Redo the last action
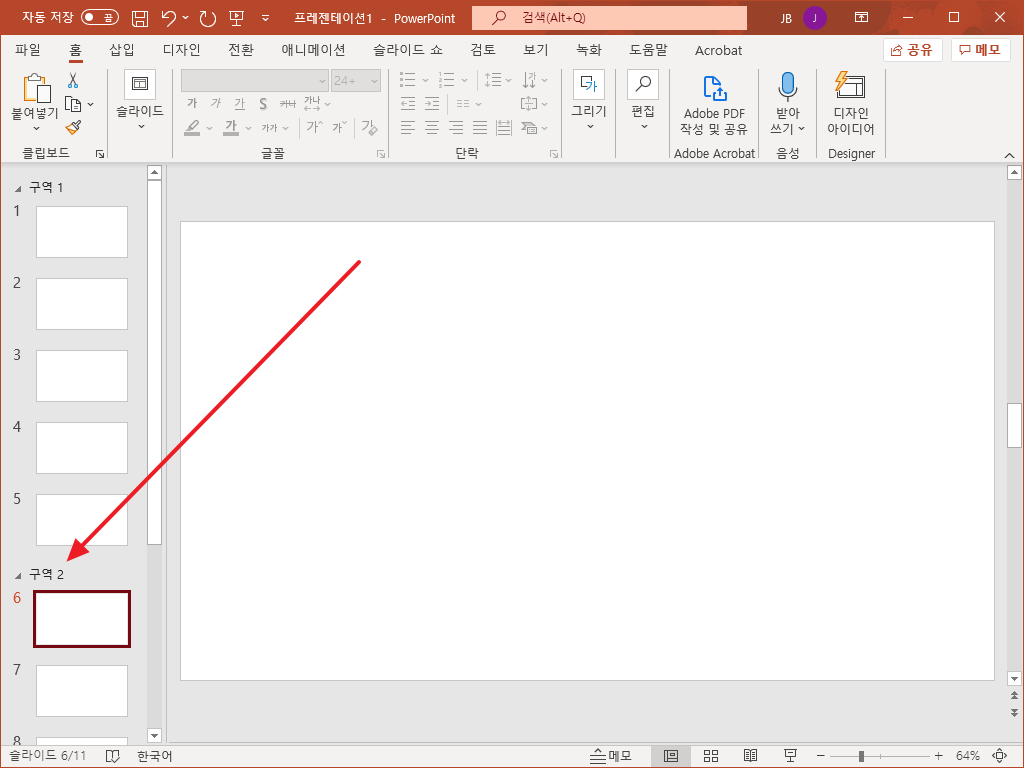 208,18
